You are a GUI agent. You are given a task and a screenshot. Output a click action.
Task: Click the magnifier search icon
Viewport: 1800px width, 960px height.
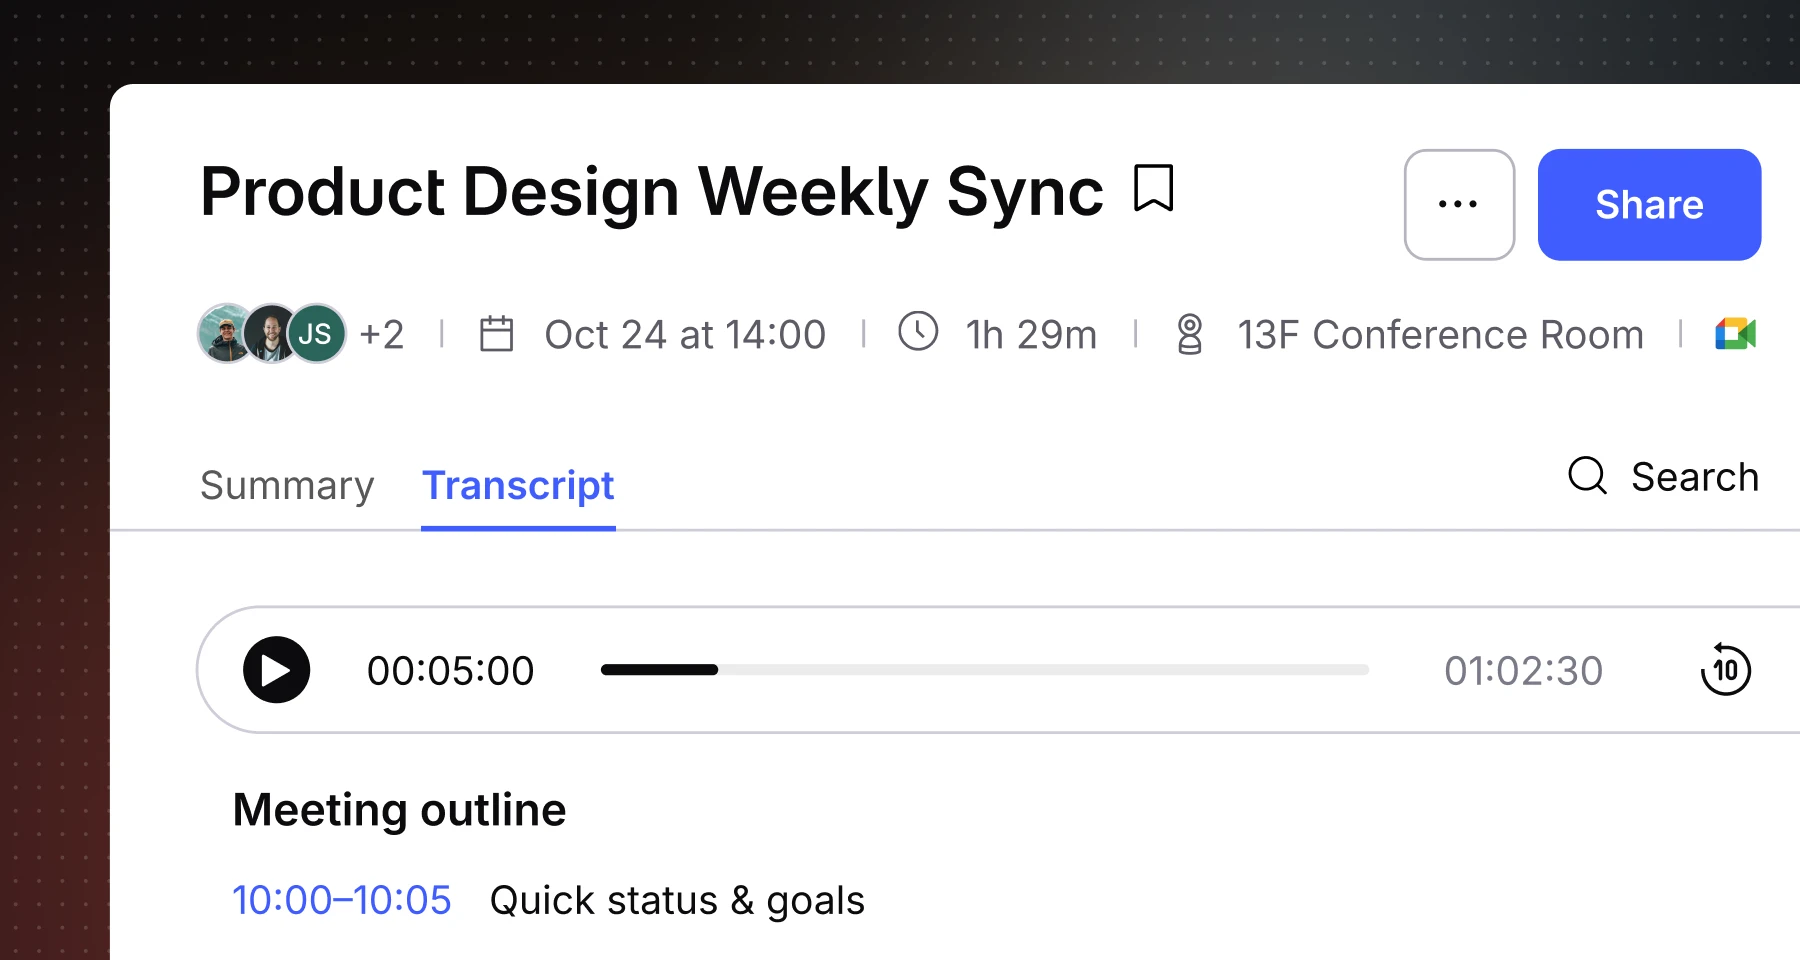click(x=1587, y=476)
